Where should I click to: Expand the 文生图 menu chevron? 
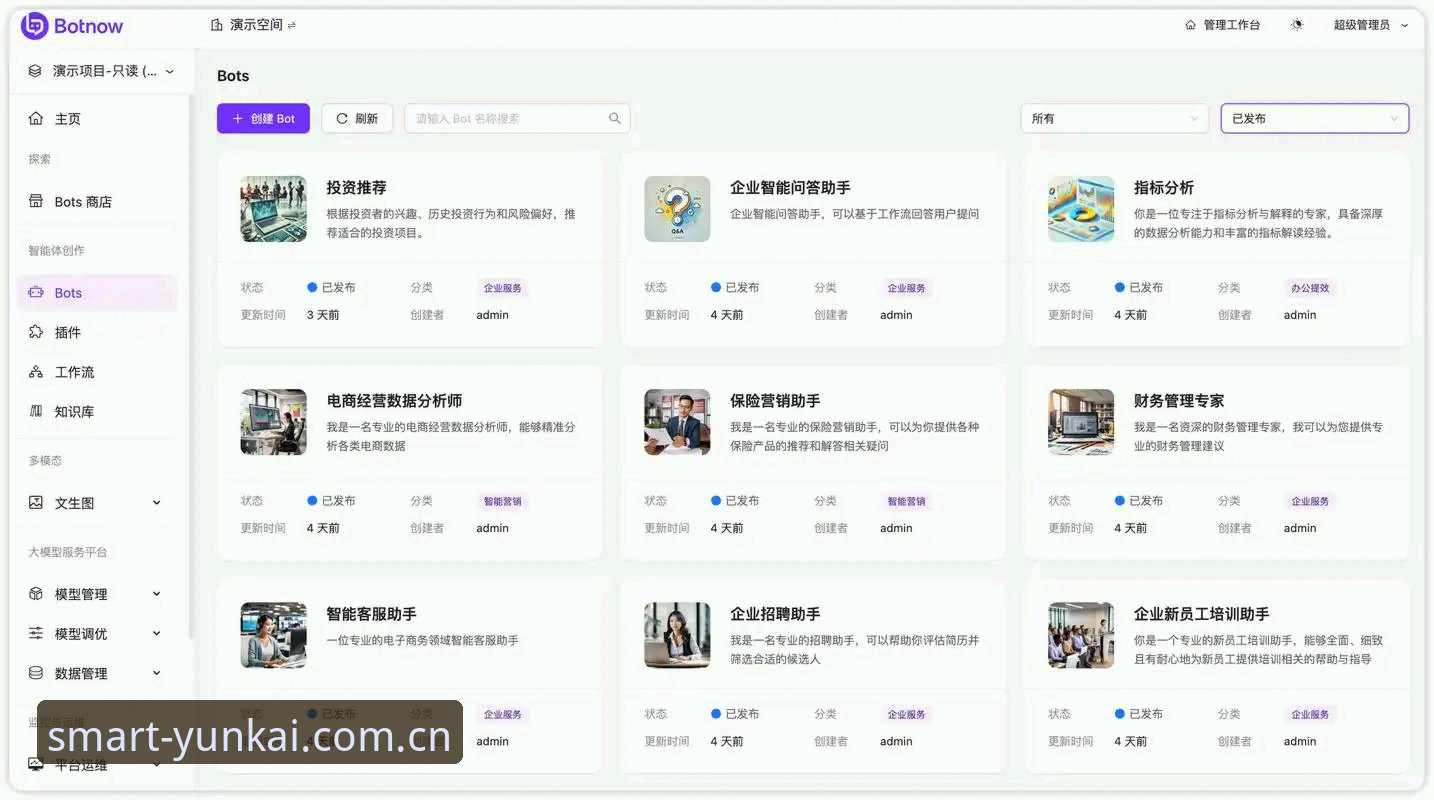[156, 503]
